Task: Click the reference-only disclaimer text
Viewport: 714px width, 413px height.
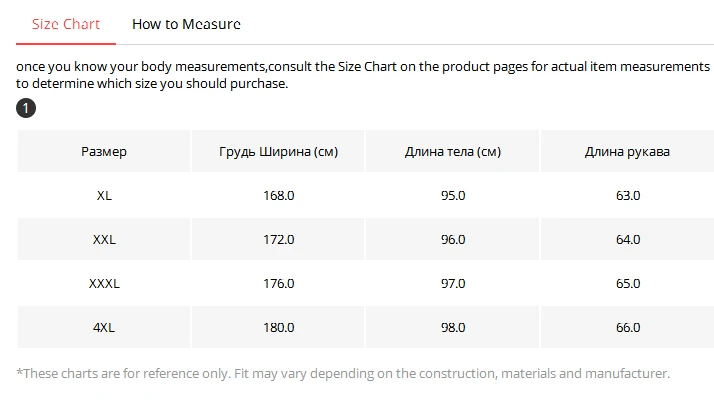Action: click(343, 373)
